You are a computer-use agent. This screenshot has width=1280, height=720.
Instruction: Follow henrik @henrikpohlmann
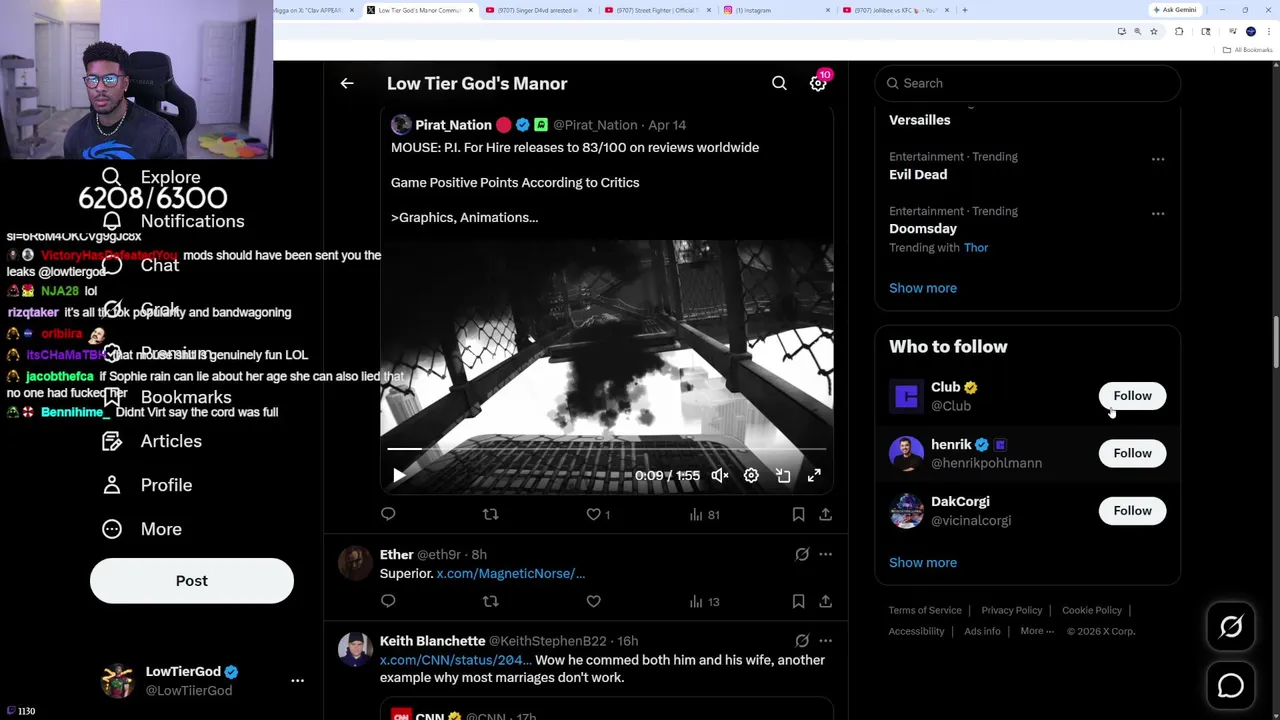point(1132,453)
